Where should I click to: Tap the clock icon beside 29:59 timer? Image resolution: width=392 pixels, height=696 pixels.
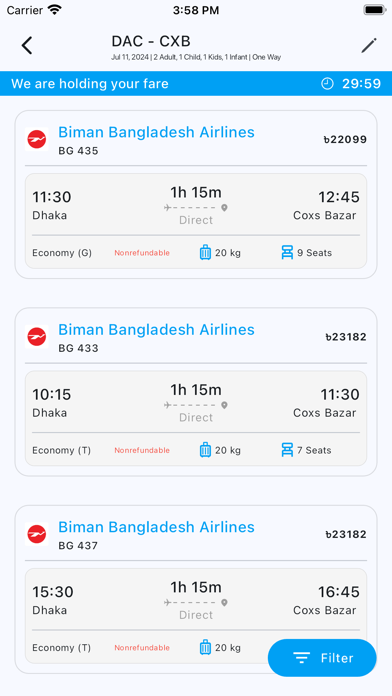(327, 83)
